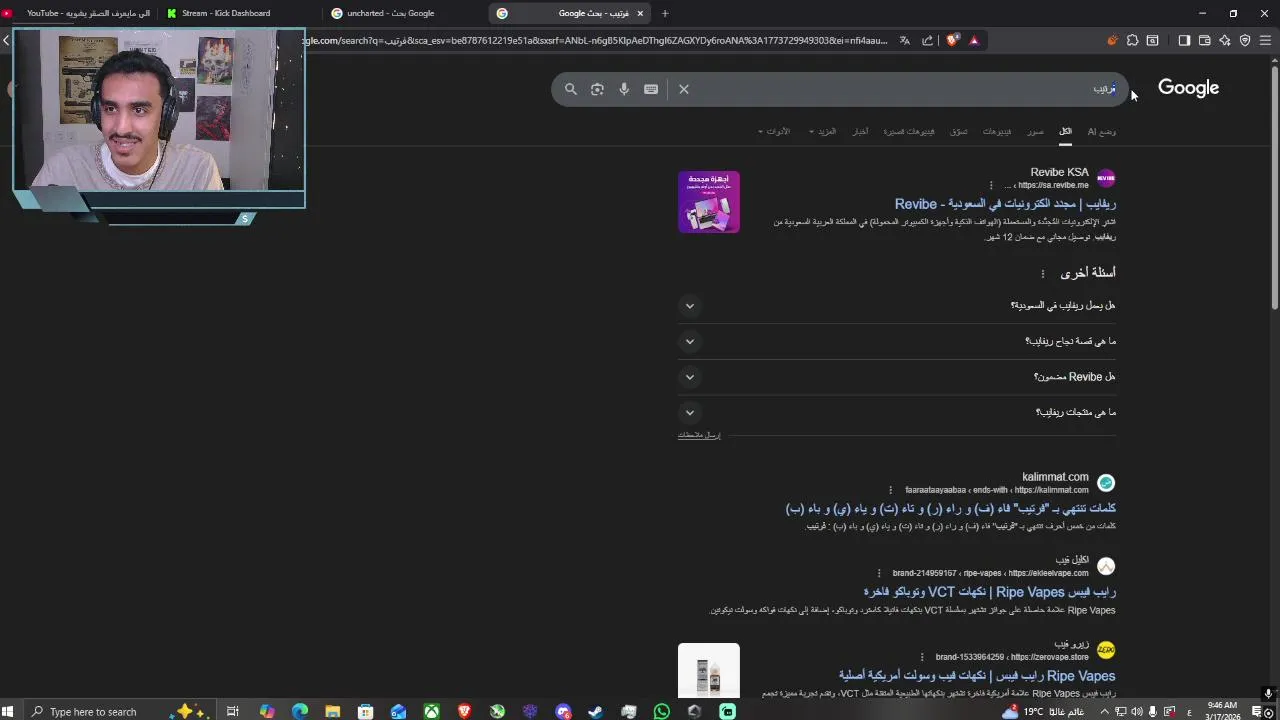Switch to the uncharted Google search tab
This screenshot has width=1280, height=720.
pos(405,13)
